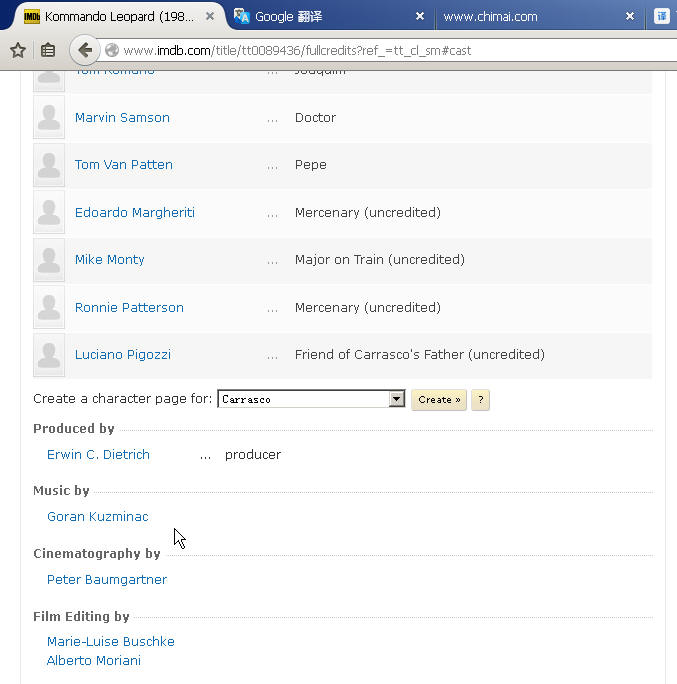
Task: Open composer Goran Kuzminac's link
Action: point(98,516)
